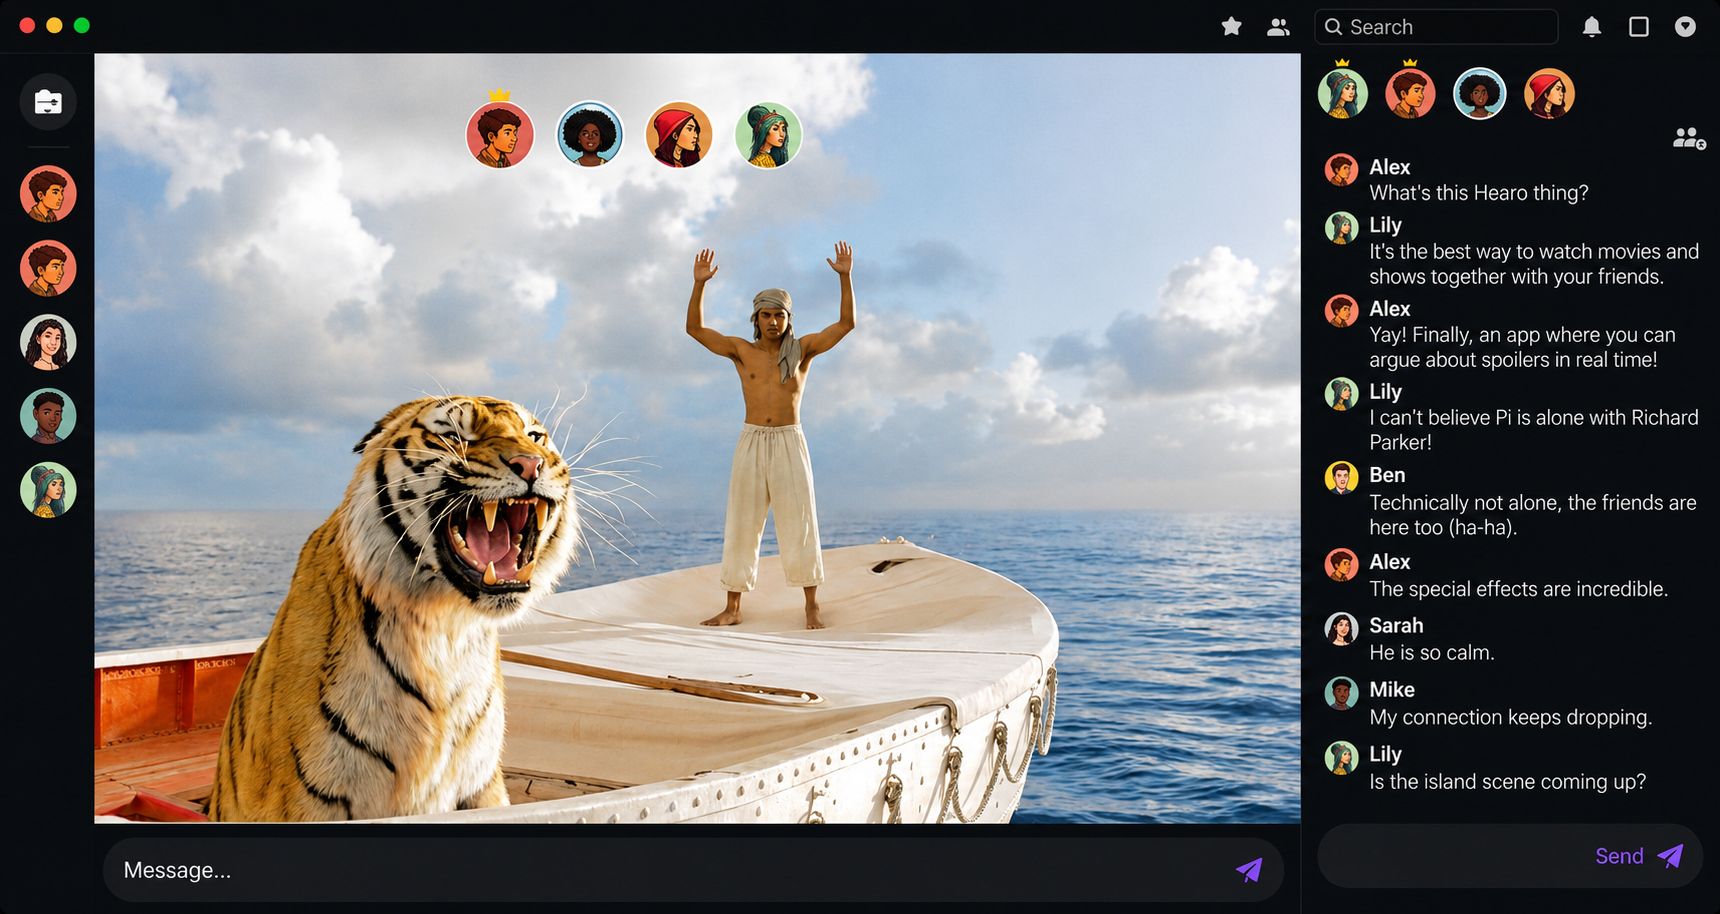Open the circular dropdown arrow at top right

1686,27
